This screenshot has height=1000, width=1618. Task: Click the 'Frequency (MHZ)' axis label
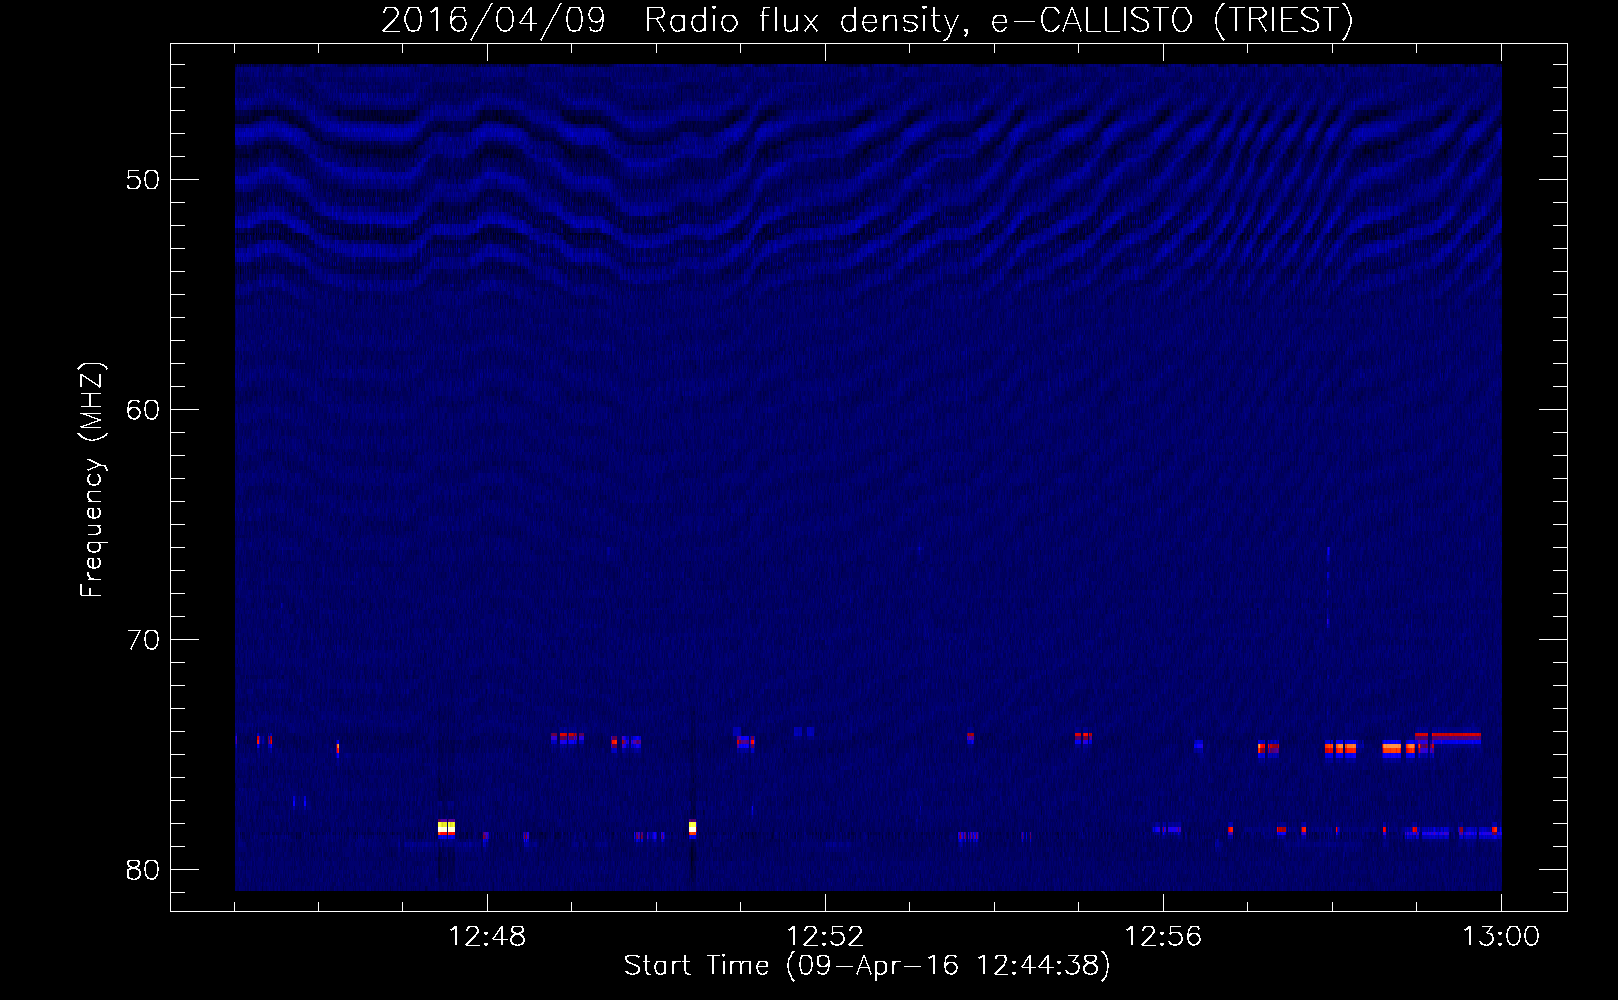[91, 480]
